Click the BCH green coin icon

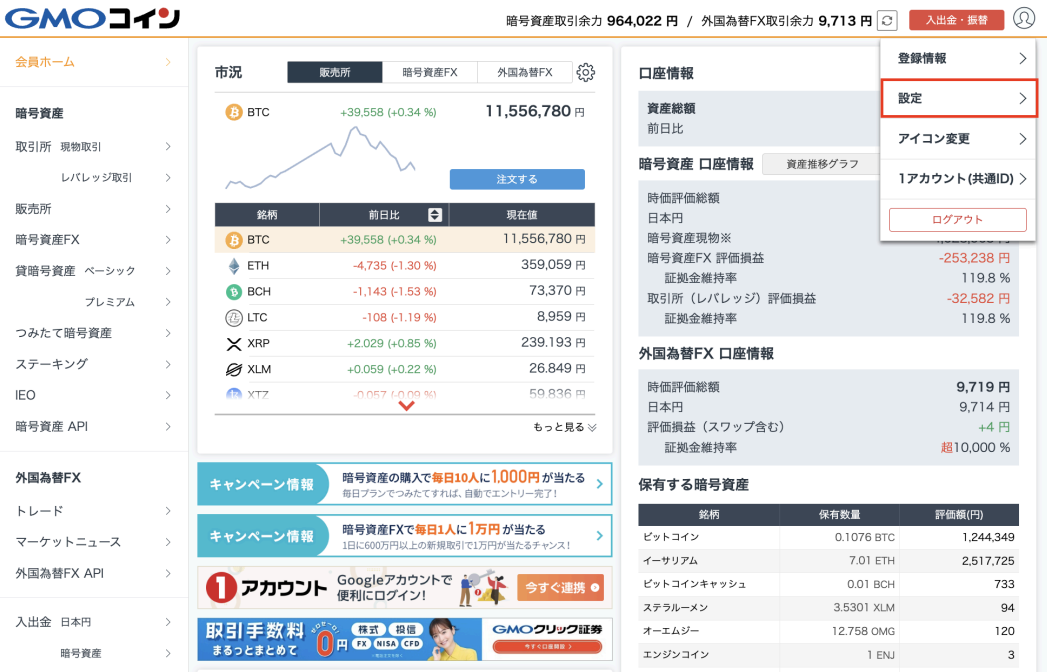[234, 292]
